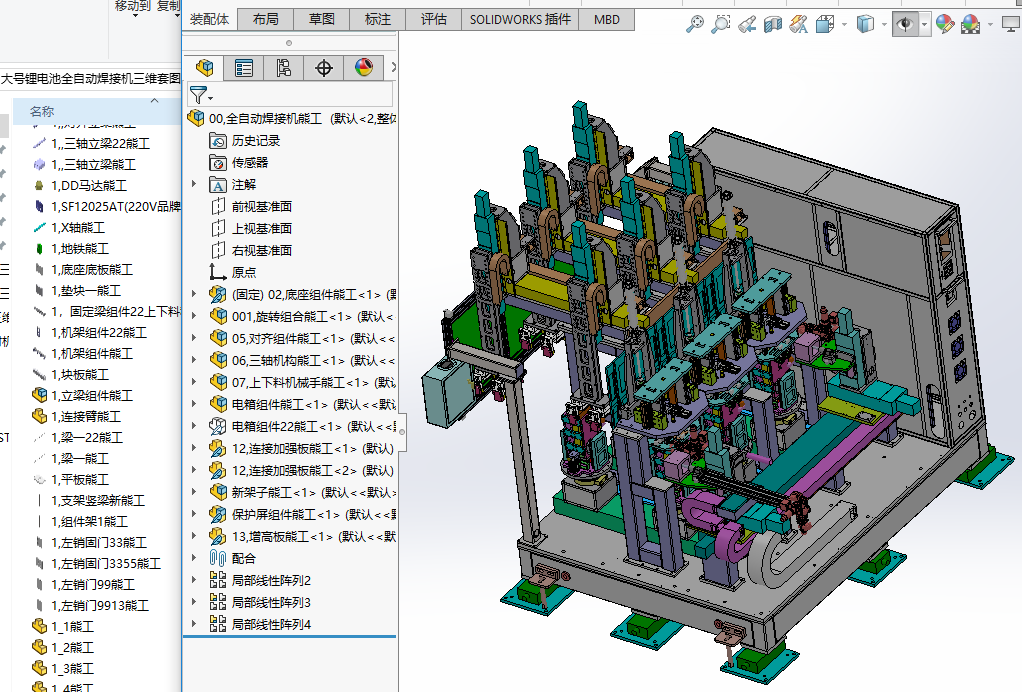Open the 评估 command tab
1022x692 pixels.
click(433, 20)
